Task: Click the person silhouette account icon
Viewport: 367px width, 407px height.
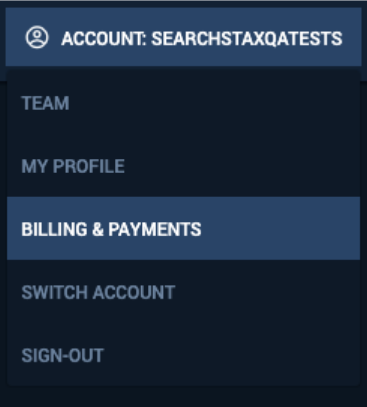Action: [37, 37]
